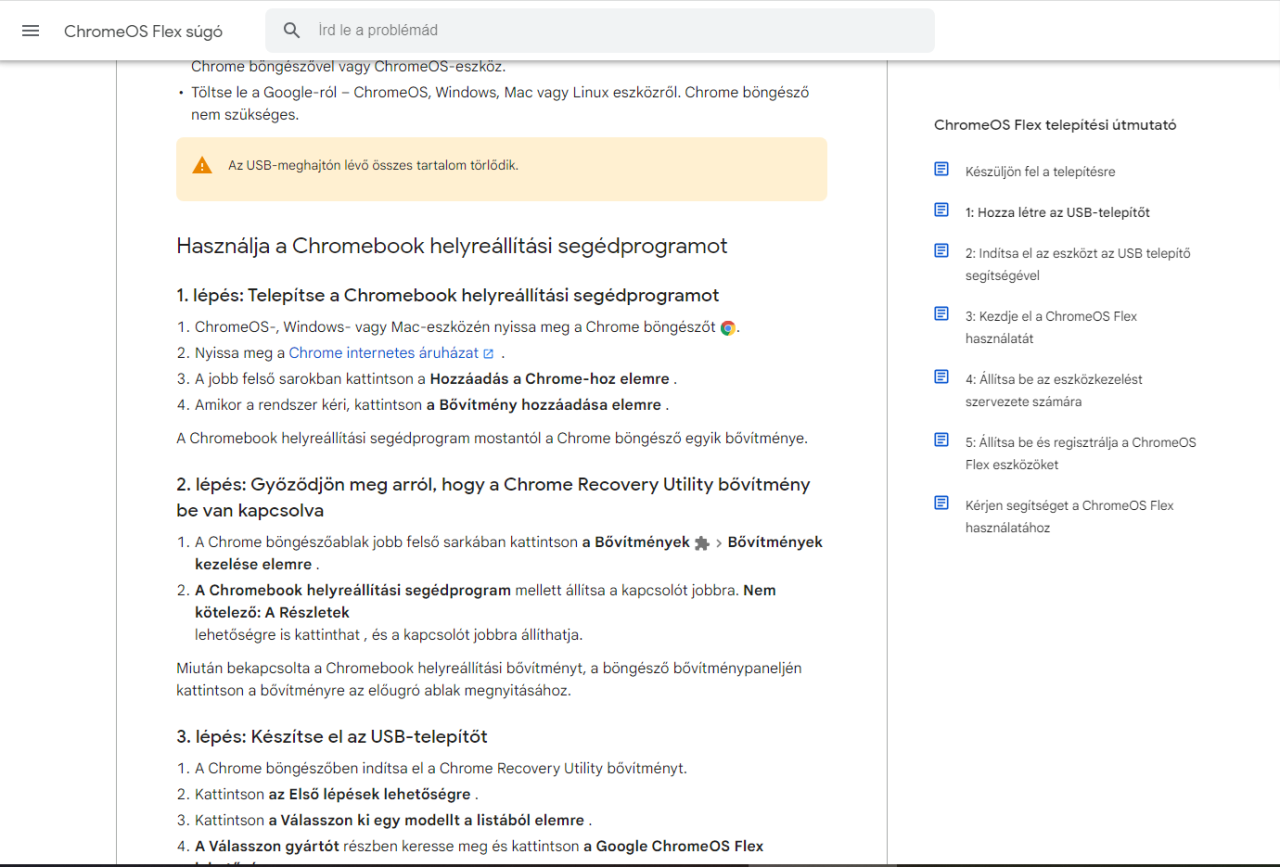Click bold text az Első lépések lehetőségre

pos(369,794)
